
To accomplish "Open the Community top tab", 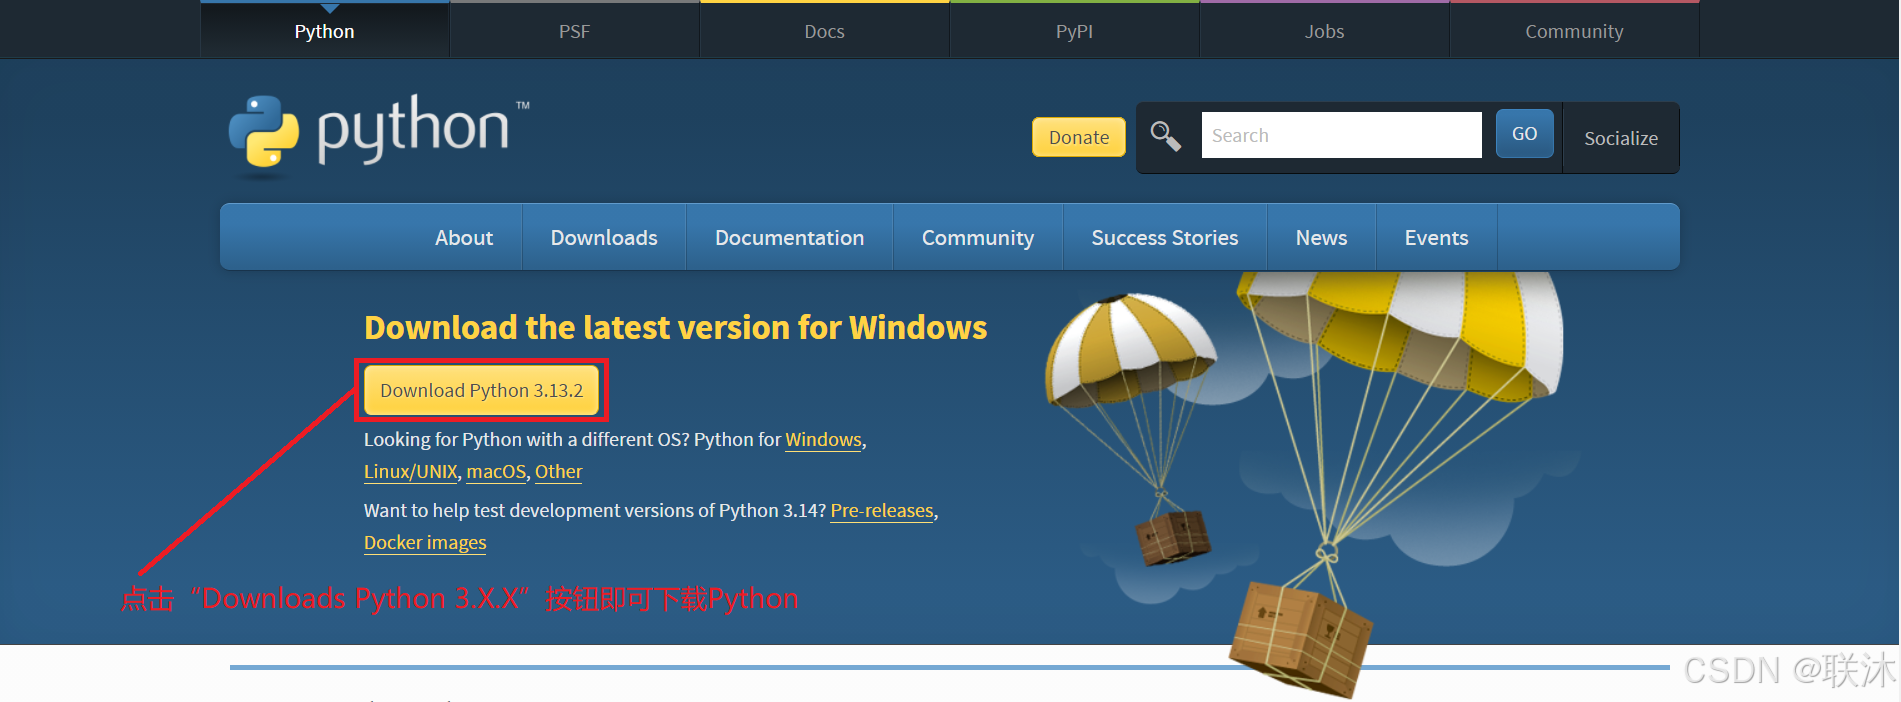I will 1575,31.
